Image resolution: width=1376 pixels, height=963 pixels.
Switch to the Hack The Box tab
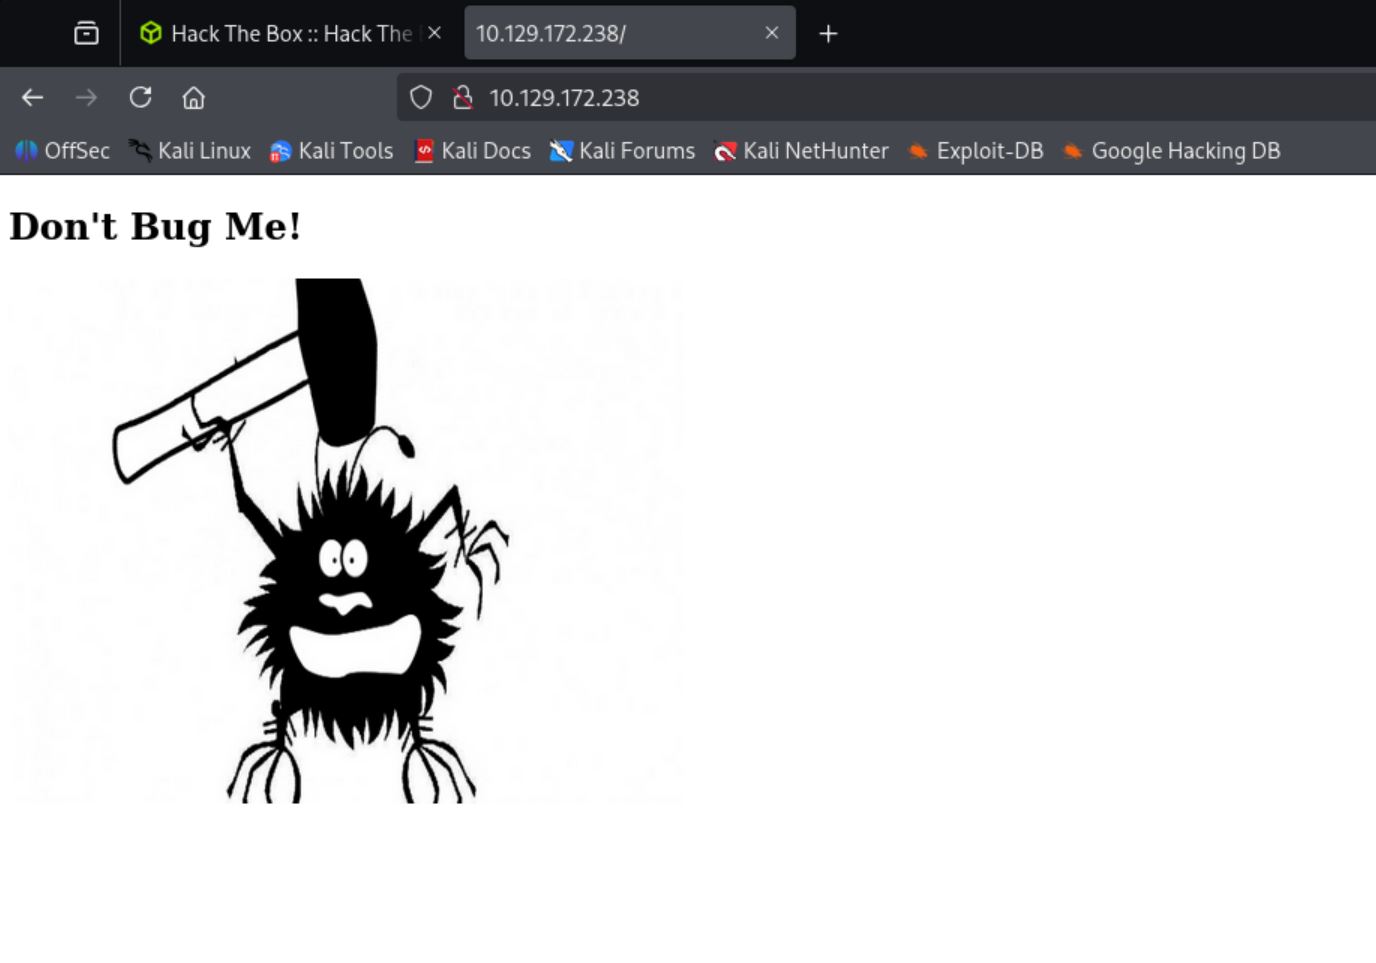click(280, 33)
